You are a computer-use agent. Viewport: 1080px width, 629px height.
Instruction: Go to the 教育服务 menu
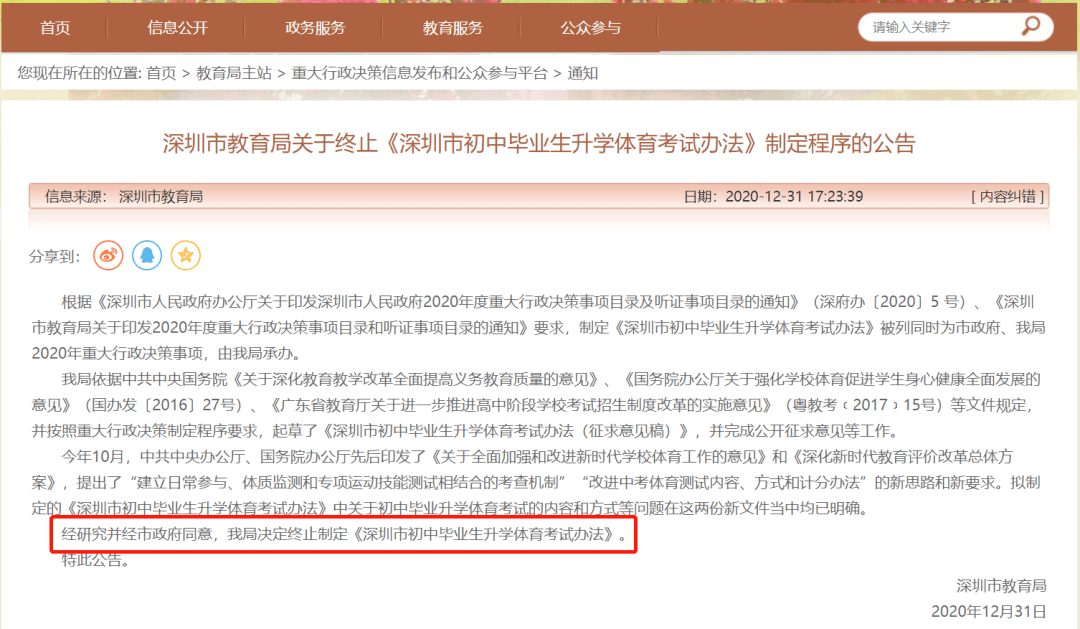point(453,28)
